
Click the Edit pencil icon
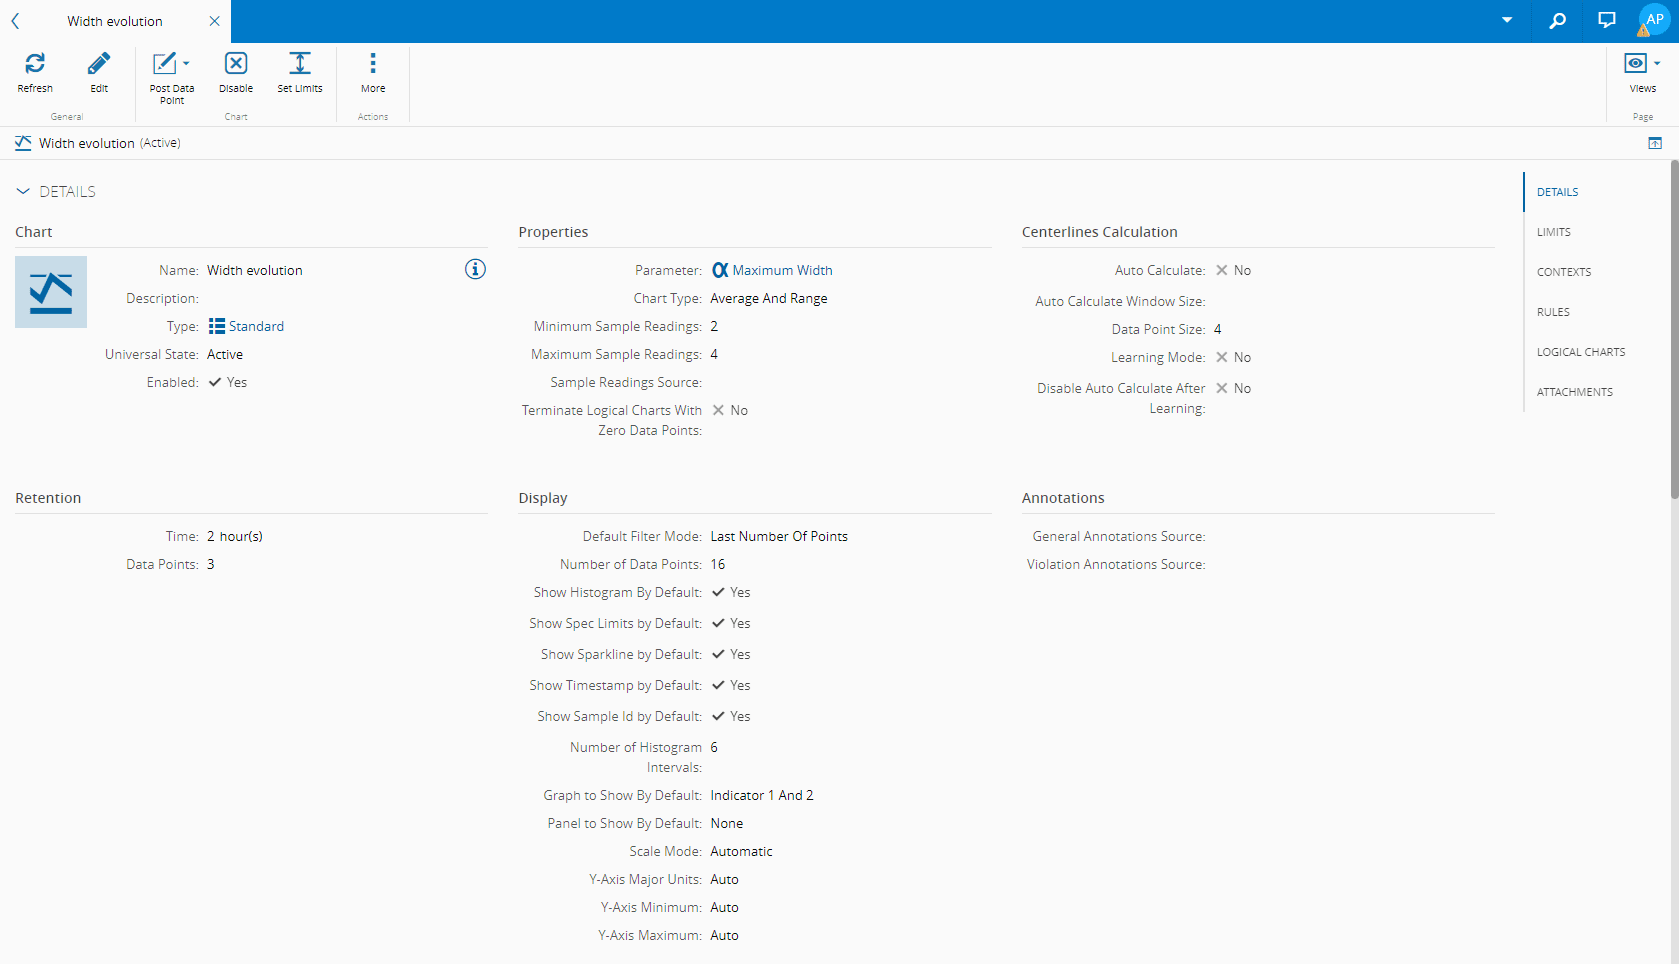pyautogui.click(x=99, y=64)
